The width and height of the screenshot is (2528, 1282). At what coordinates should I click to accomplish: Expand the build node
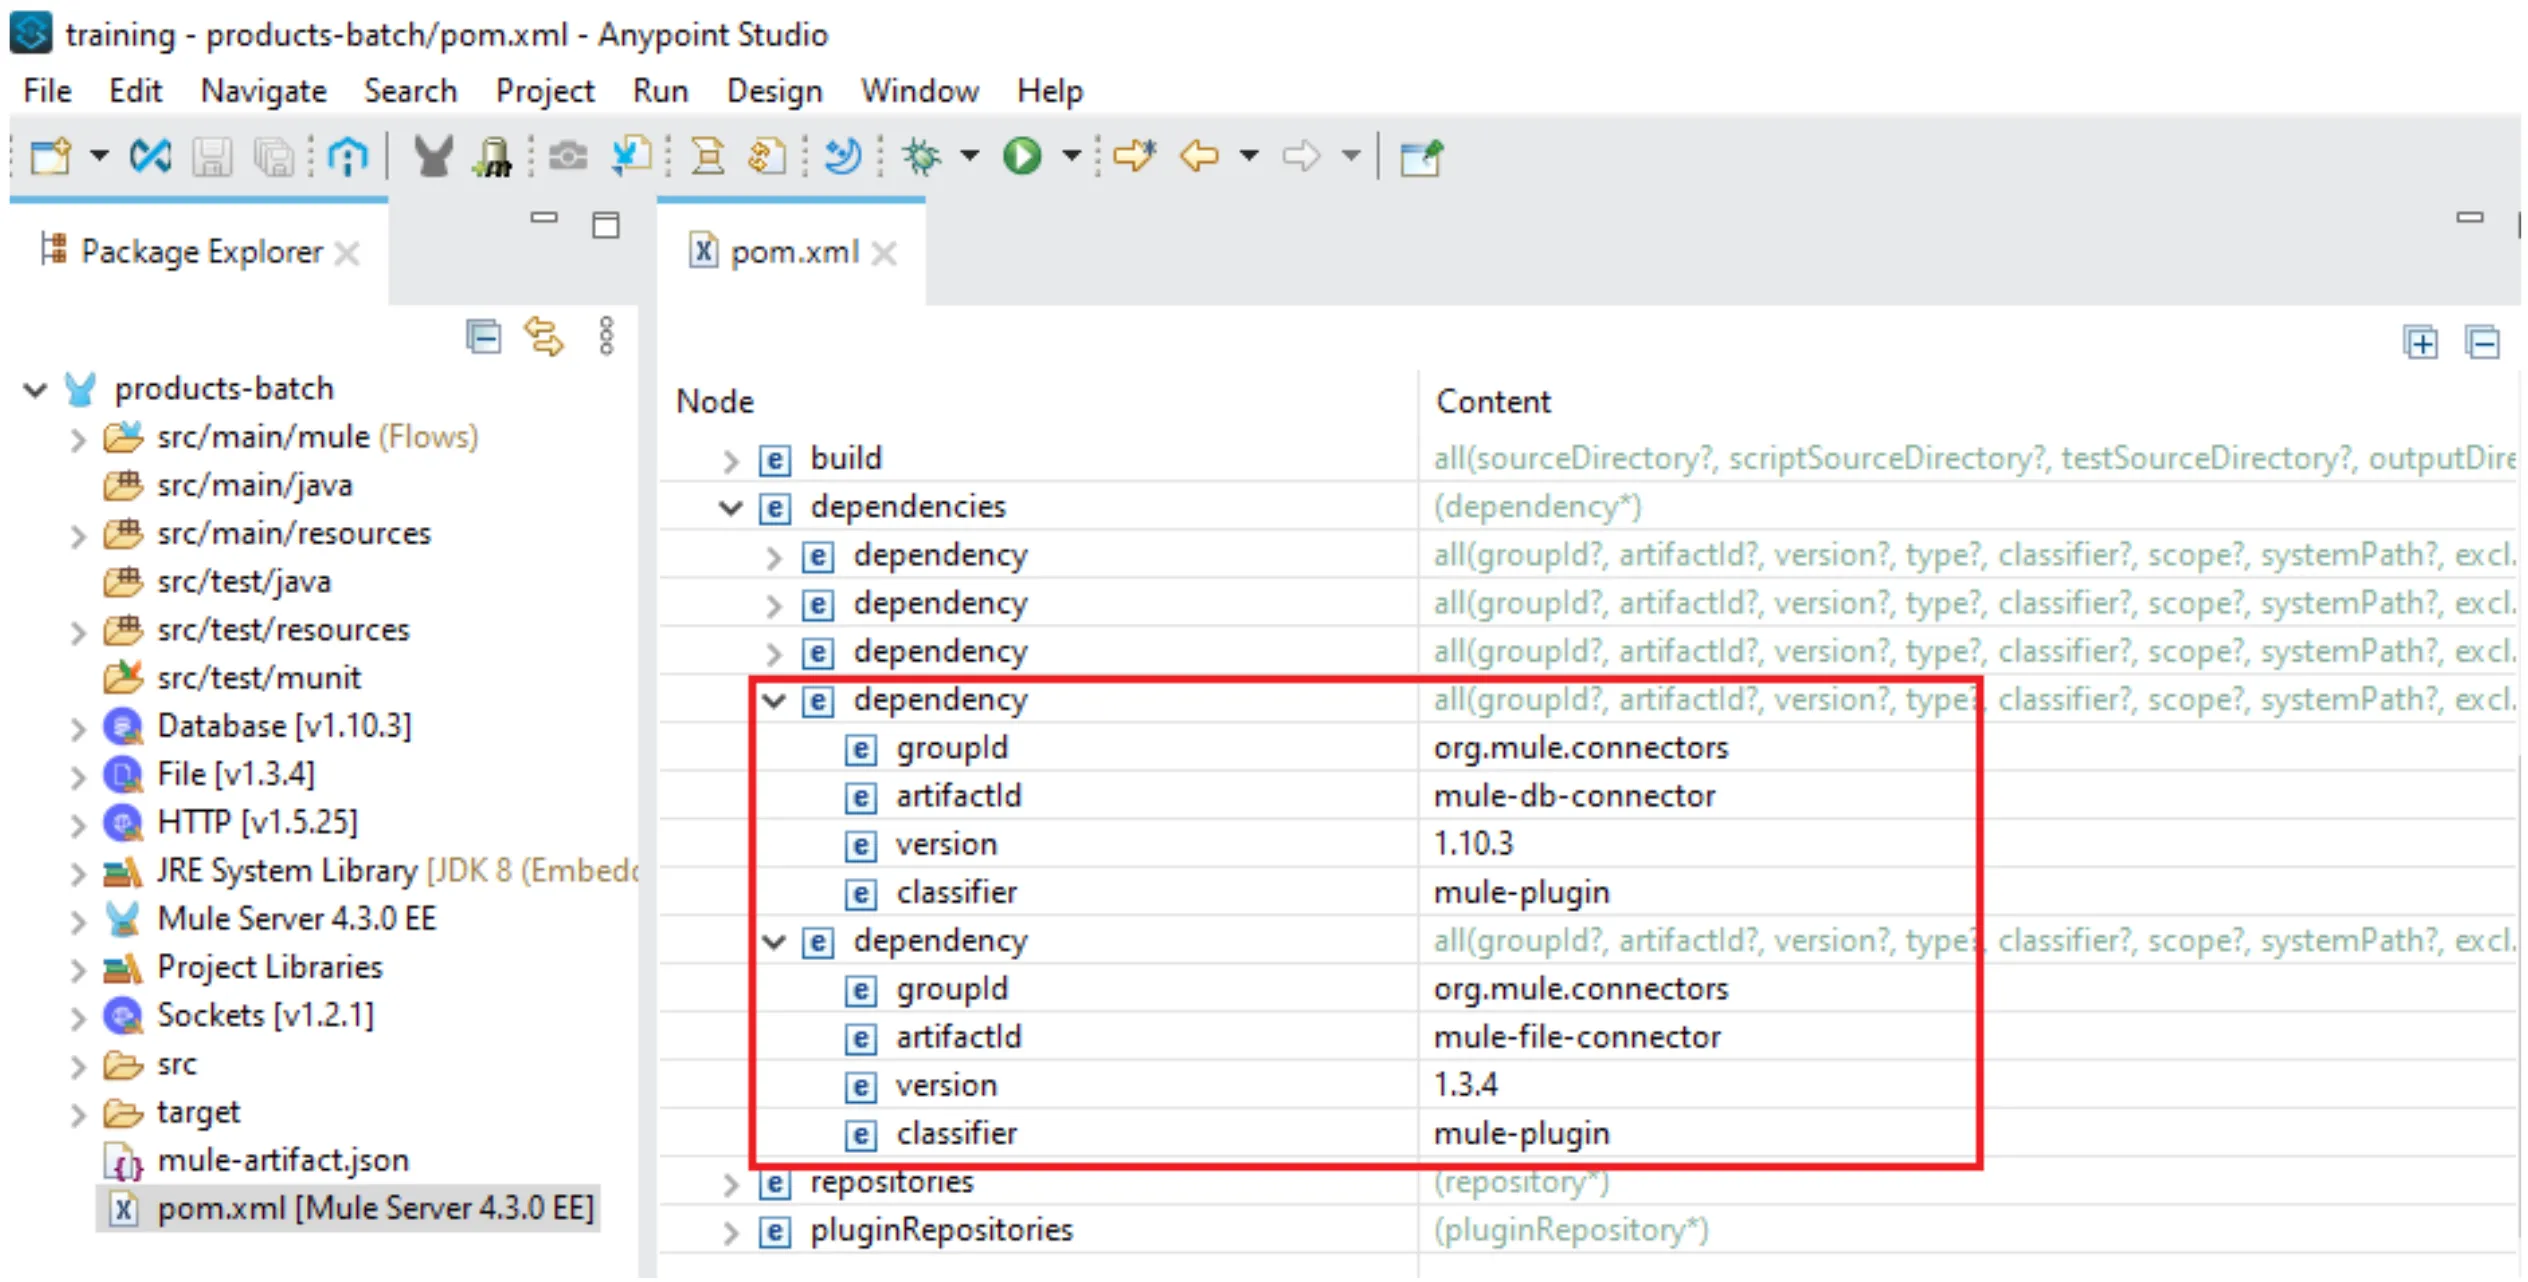pyautogui.click(x=730, y=460)
